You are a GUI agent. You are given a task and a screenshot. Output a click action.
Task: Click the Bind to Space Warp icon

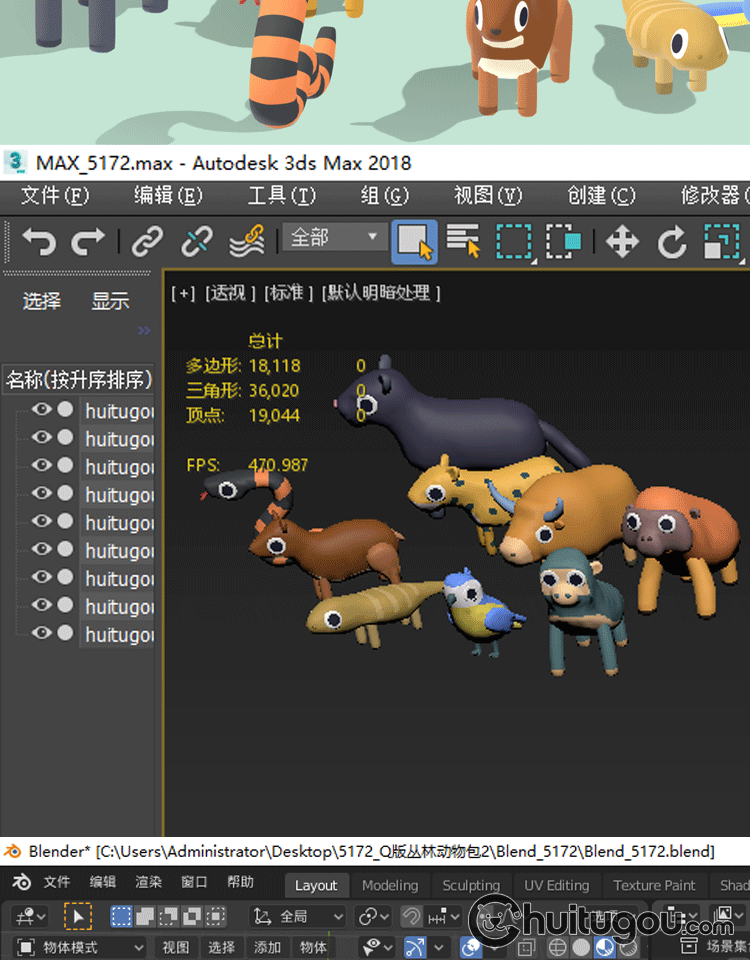click(246, 241)
